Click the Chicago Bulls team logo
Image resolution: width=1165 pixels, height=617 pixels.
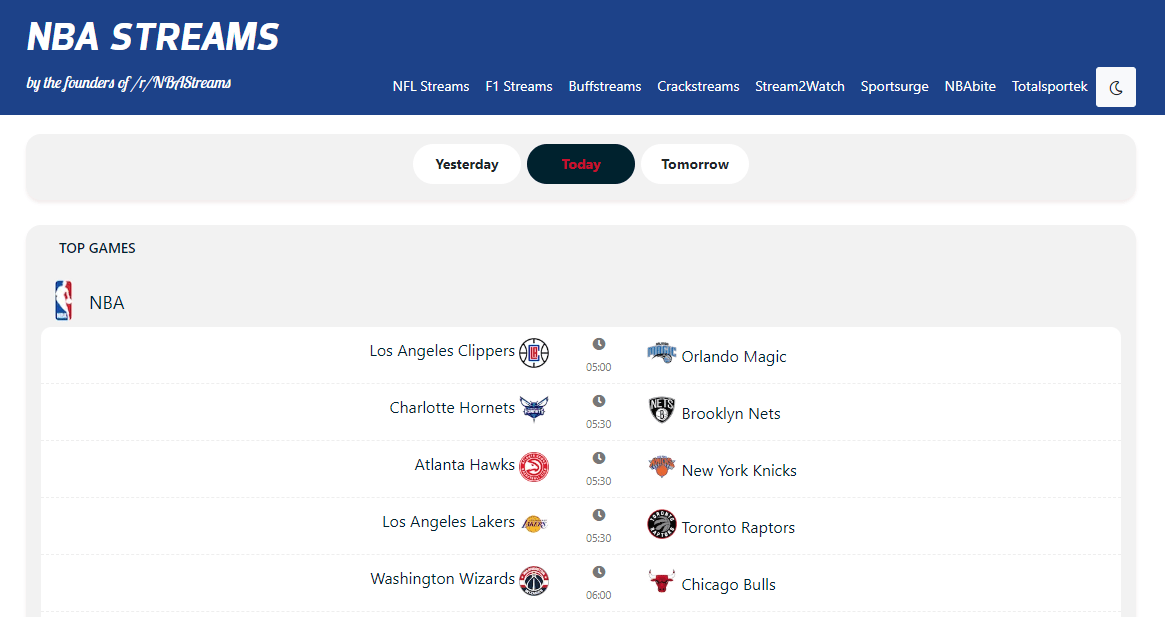point(661,581)
